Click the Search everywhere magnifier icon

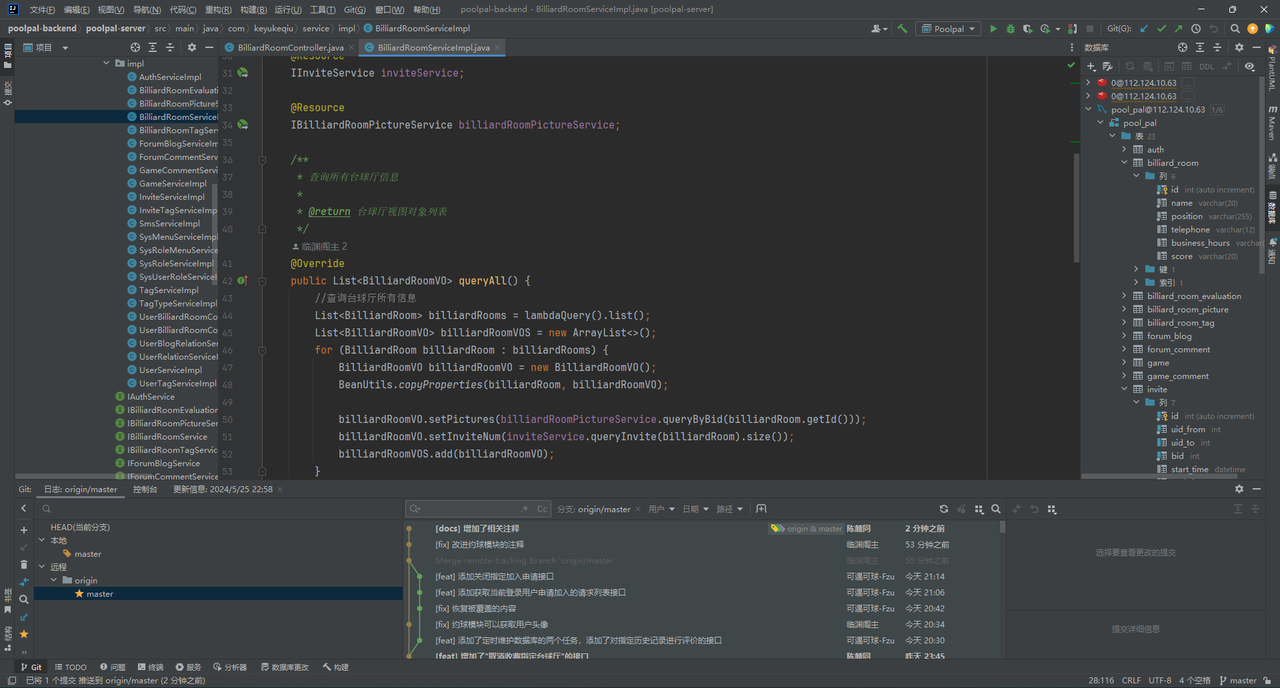point(1236,29)
